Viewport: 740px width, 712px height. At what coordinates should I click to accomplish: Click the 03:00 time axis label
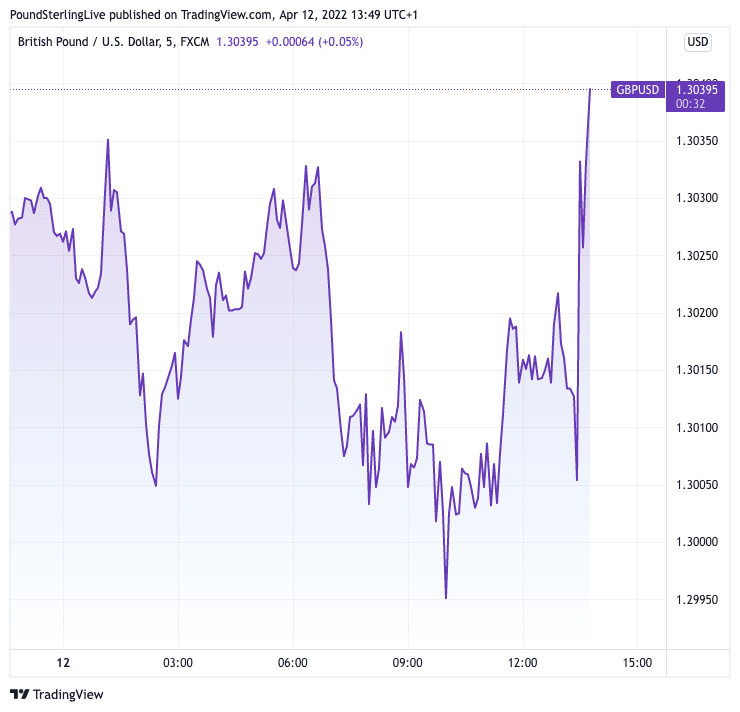tap(178, 662)
